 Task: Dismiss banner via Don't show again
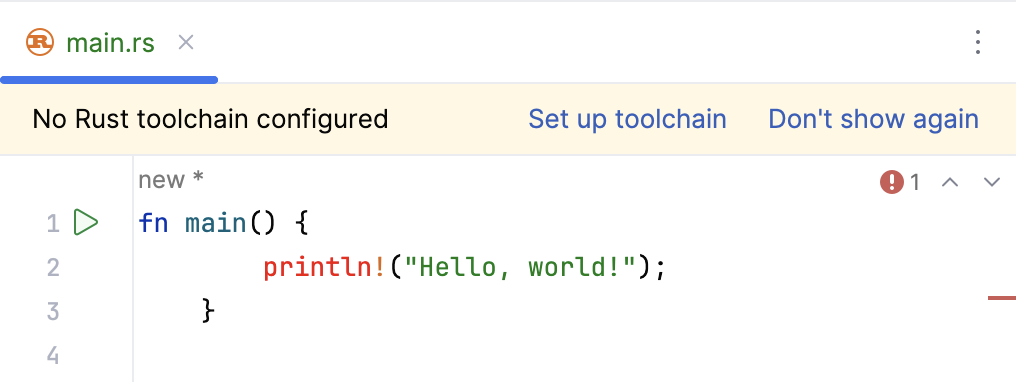tap(873, 119)
